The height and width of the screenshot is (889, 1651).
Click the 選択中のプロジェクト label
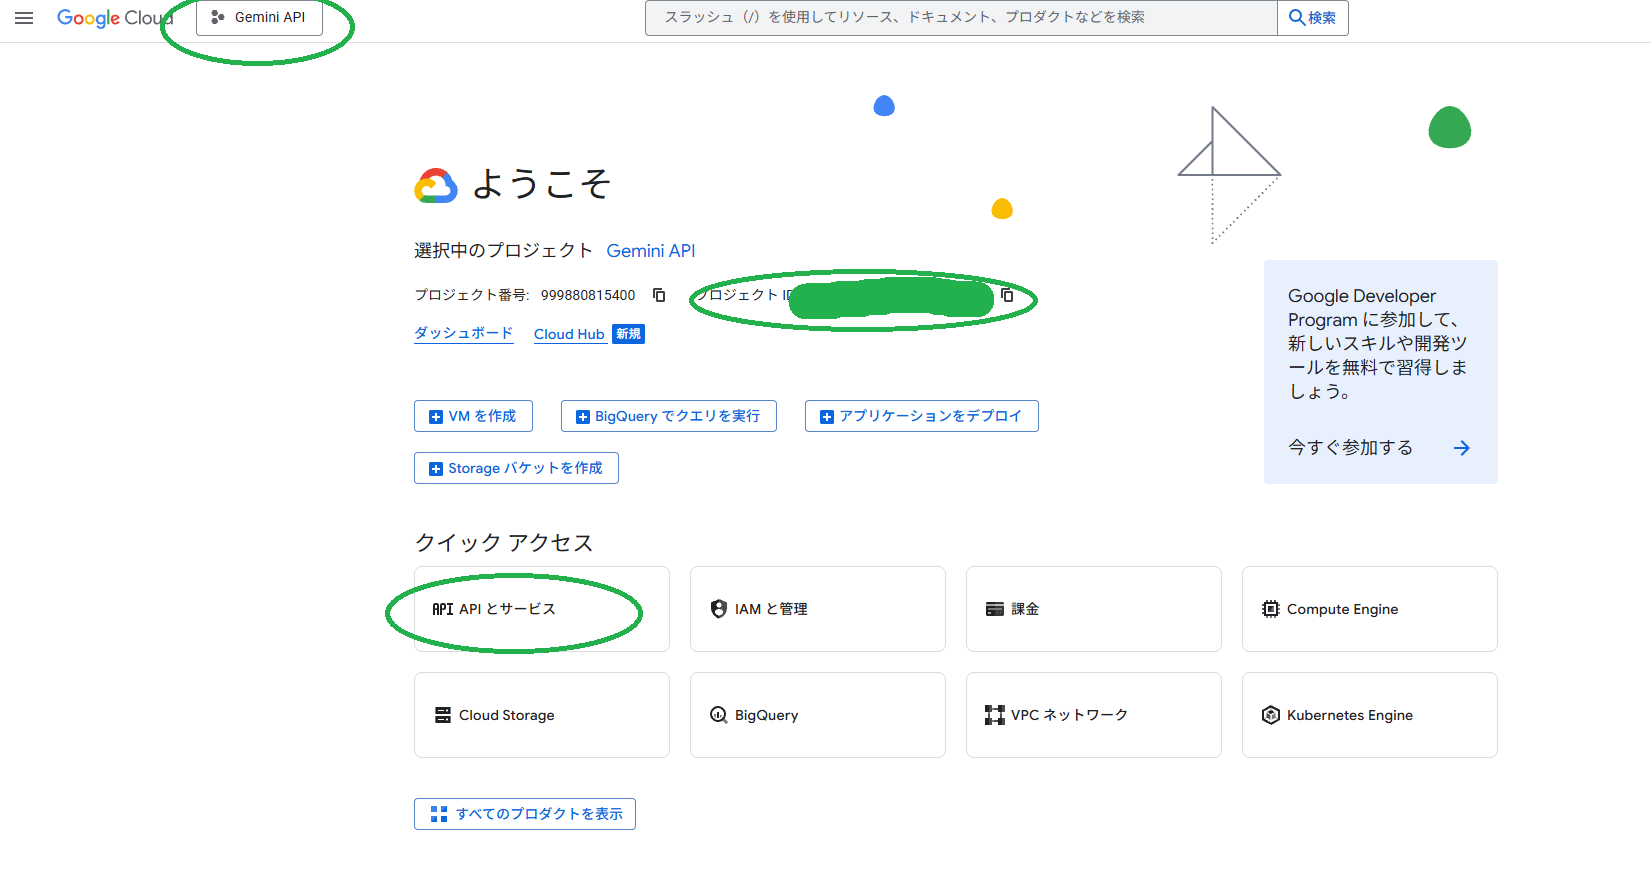pos(503,251)
